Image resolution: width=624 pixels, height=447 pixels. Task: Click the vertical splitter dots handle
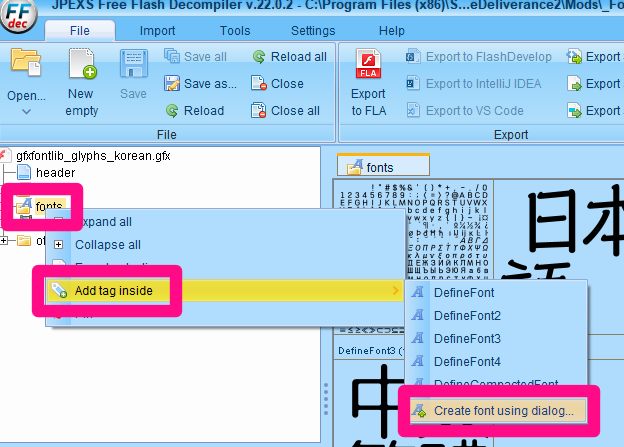(326, 399)
